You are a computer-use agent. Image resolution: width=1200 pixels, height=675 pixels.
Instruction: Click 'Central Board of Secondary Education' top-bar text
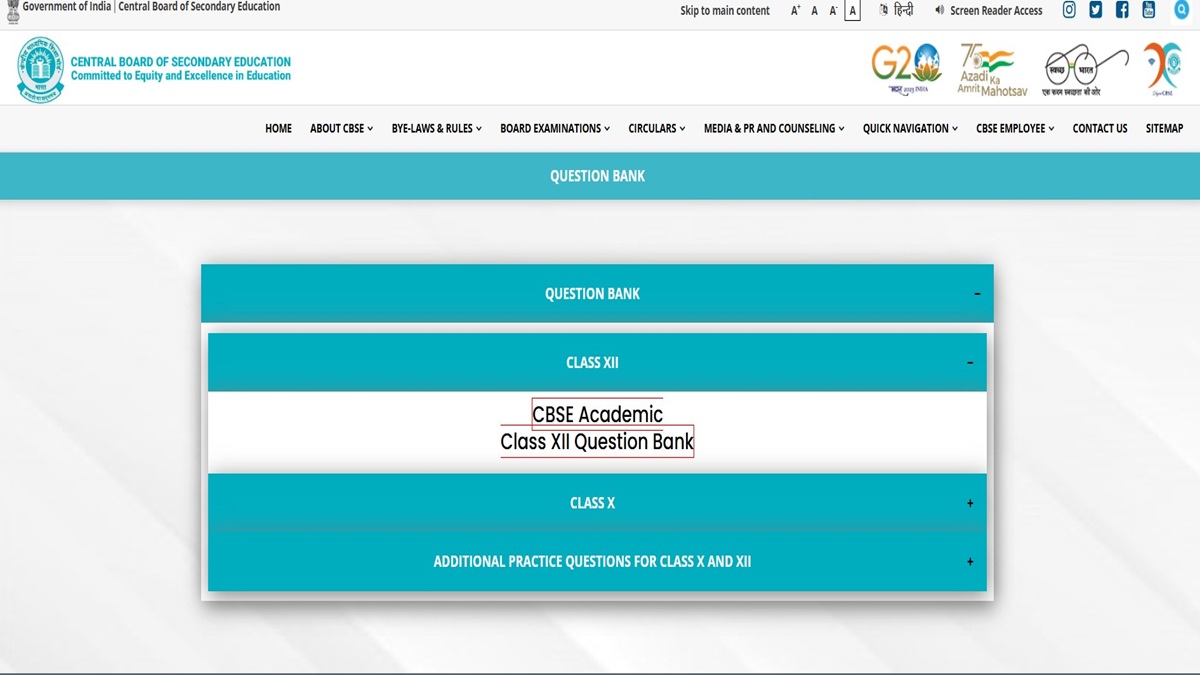pos(199,7)
